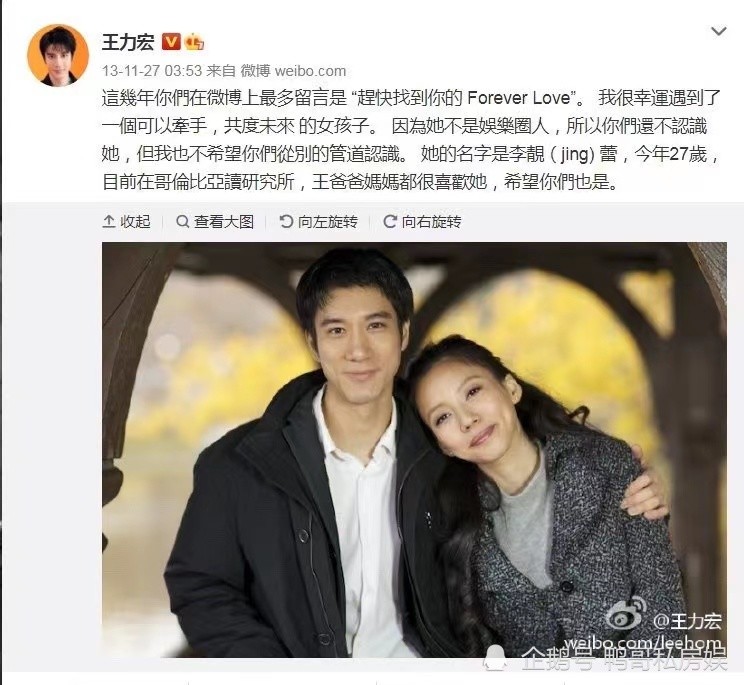Click the penguin logo at photo bottom
Viewport: 744px width, 685px height.
point(495,657)
